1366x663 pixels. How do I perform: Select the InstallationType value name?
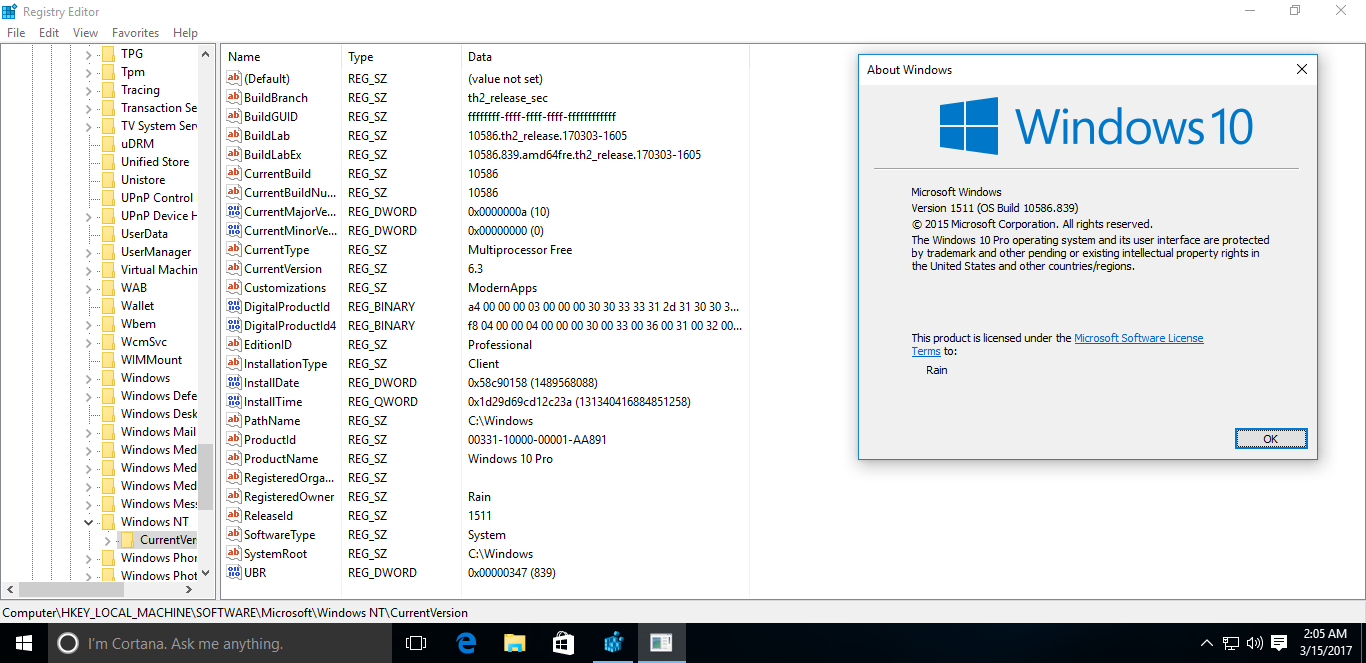[x=285, y=364]
